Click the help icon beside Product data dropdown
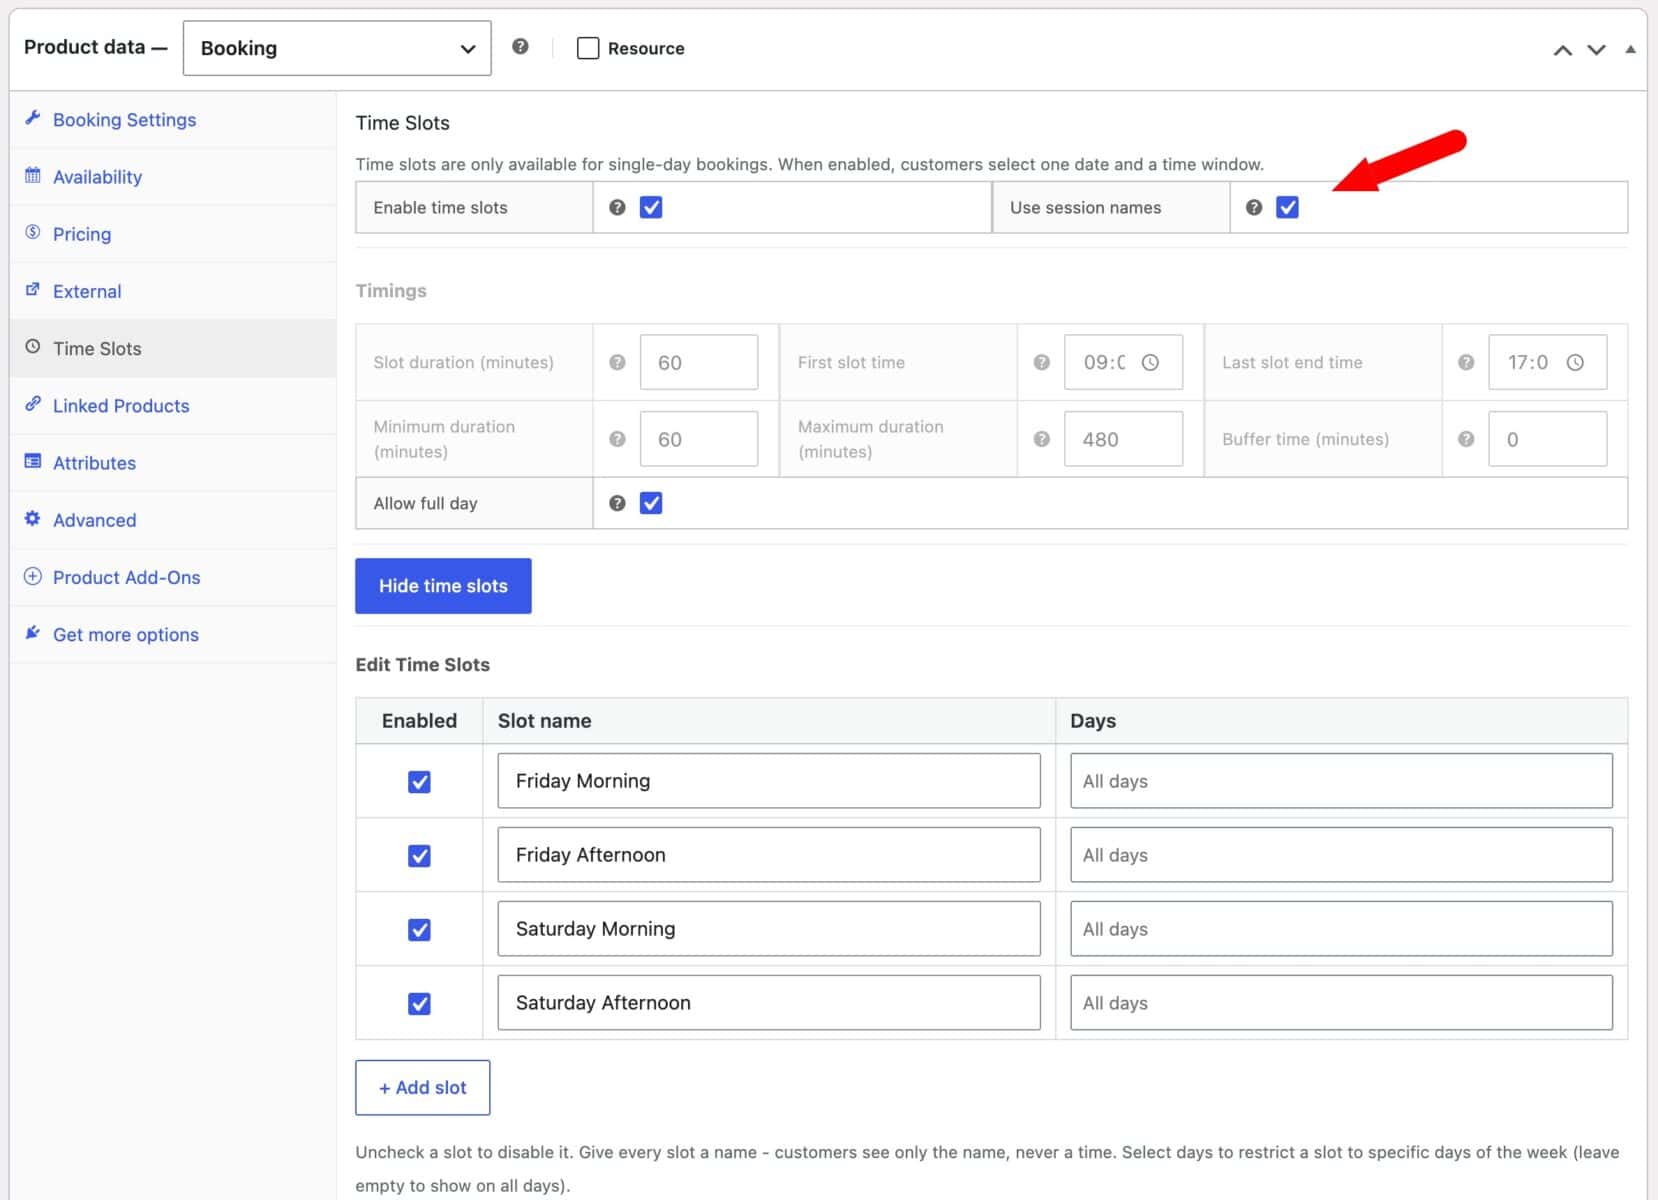This screenshot has width=1658, height=1200. 520,46
